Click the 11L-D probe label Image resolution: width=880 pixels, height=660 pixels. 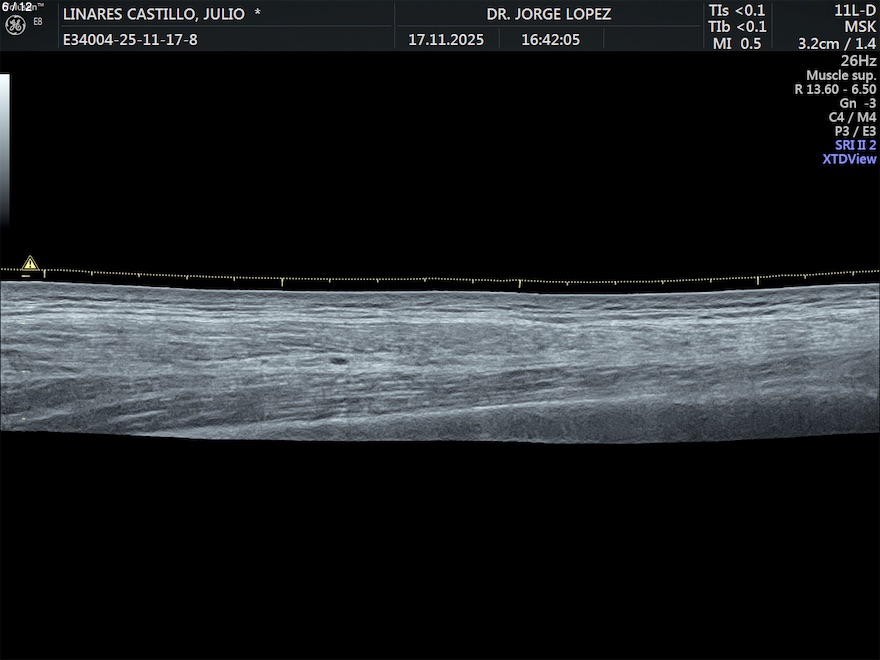[855, 10]
